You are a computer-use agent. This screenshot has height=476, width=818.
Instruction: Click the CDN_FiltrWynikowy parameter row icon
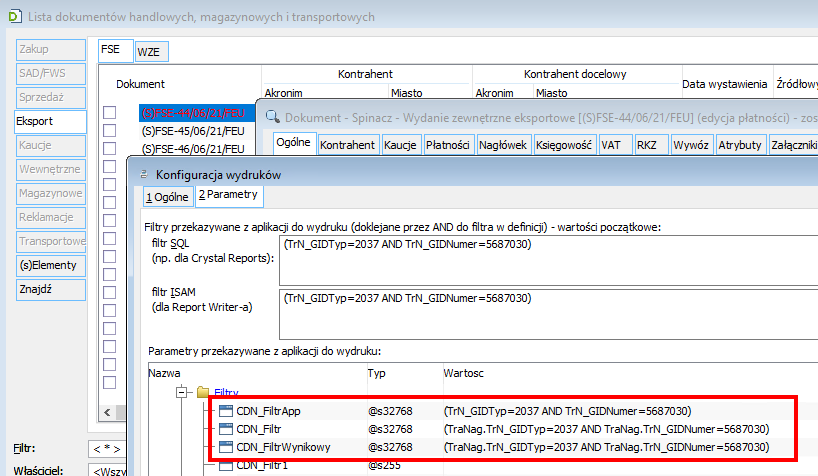pos(225,447)
